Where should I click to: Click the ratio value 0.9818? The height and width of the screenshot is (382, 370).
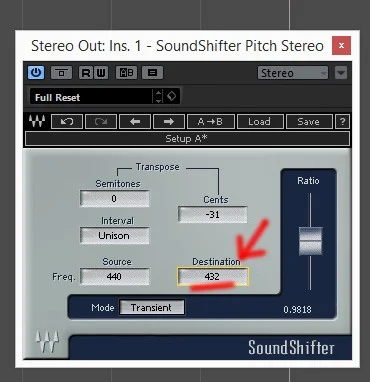[x=297, y=310]
